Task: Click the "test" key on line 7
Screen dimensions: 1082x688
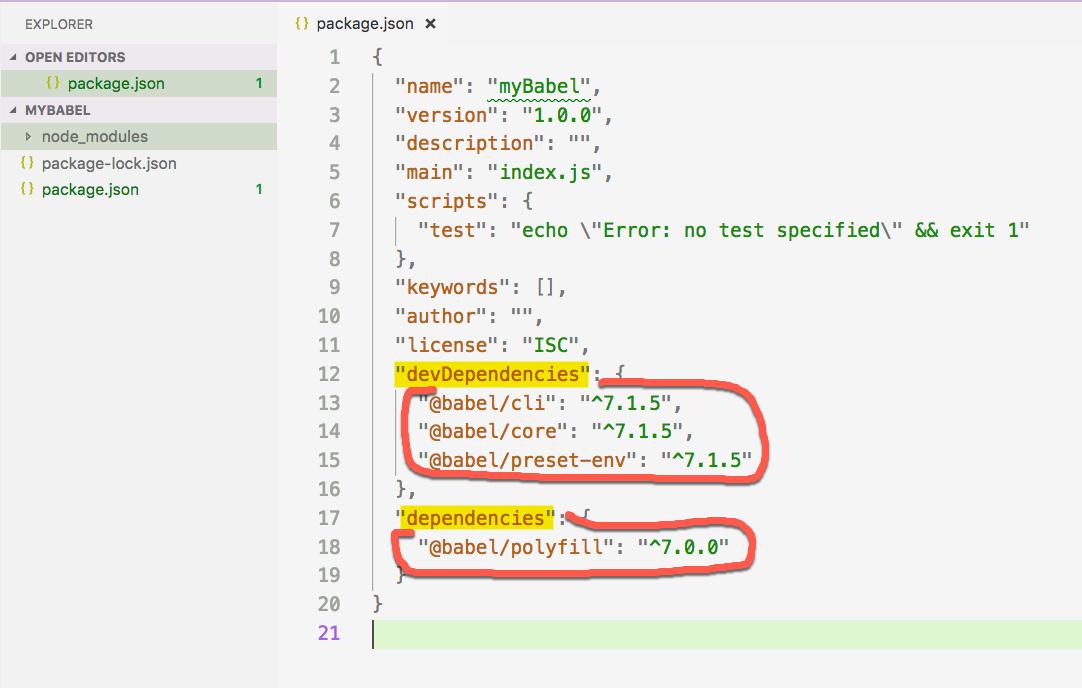Action: tap(452, 230)
